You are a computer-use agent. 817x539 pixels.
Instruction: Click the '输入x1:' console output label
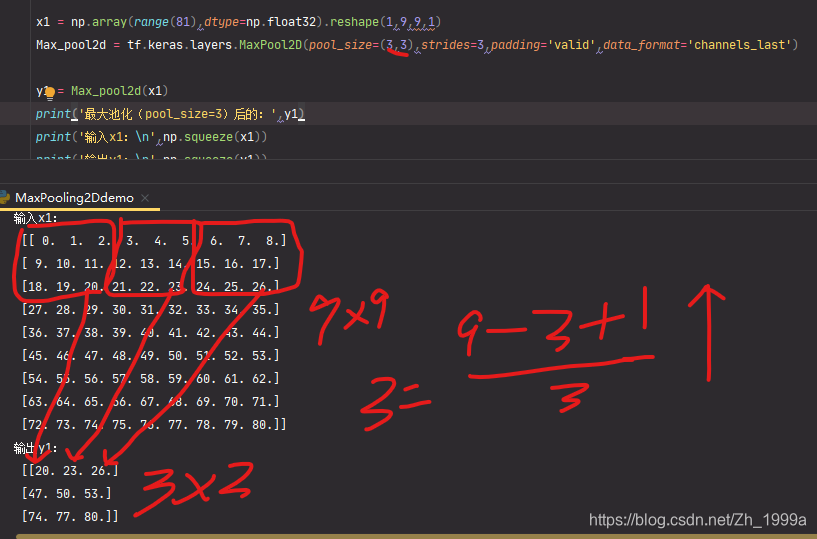35,217
